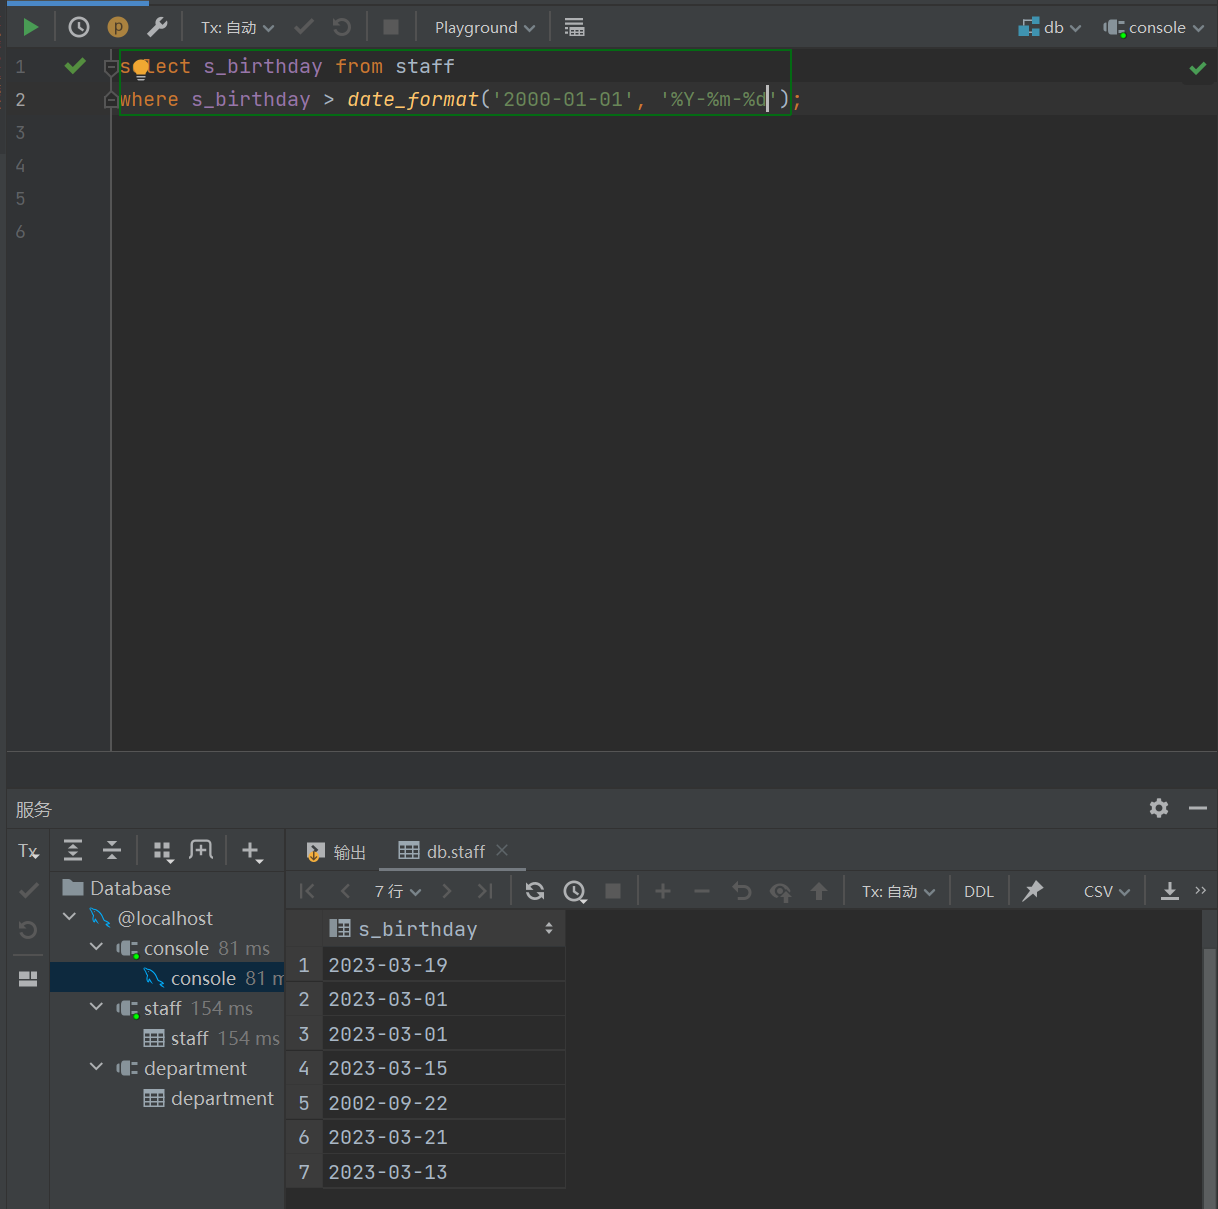
Task: Toggle in-editor results grid icon
Action: 574,27
